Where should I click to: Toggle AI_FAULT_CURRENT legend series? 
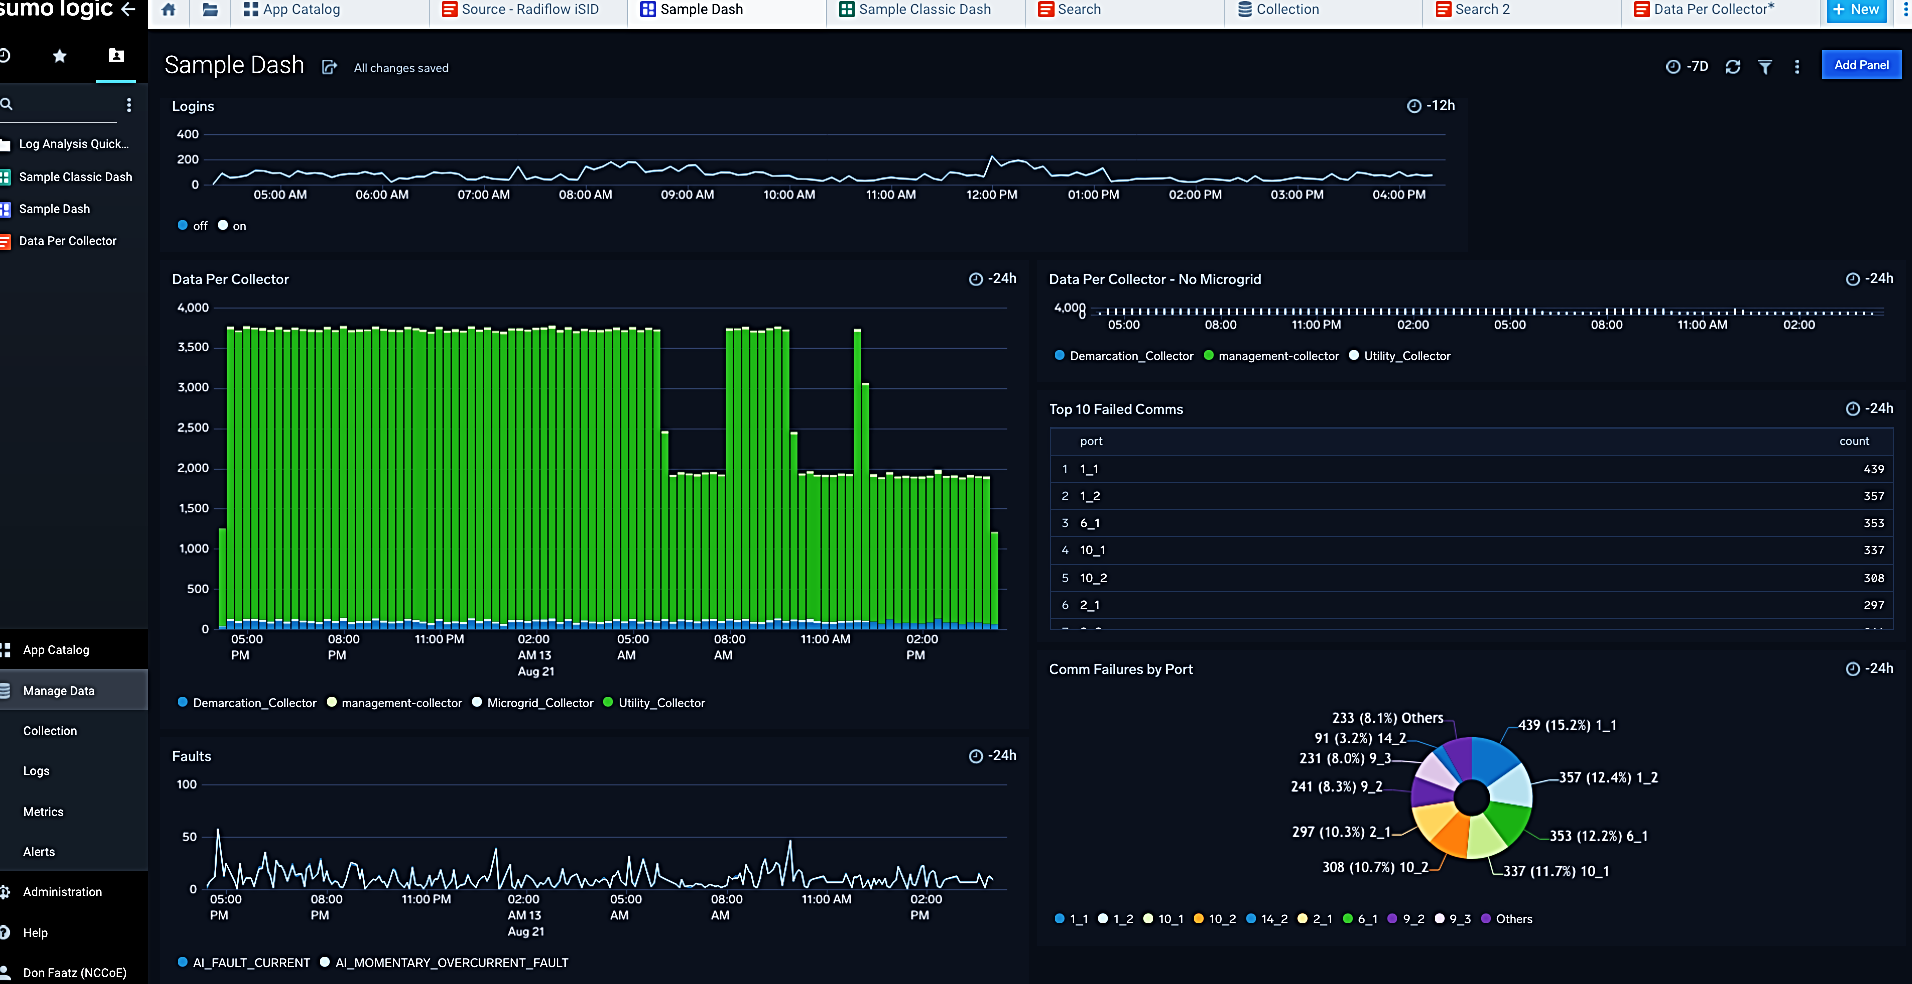click(x=250, y=963)
